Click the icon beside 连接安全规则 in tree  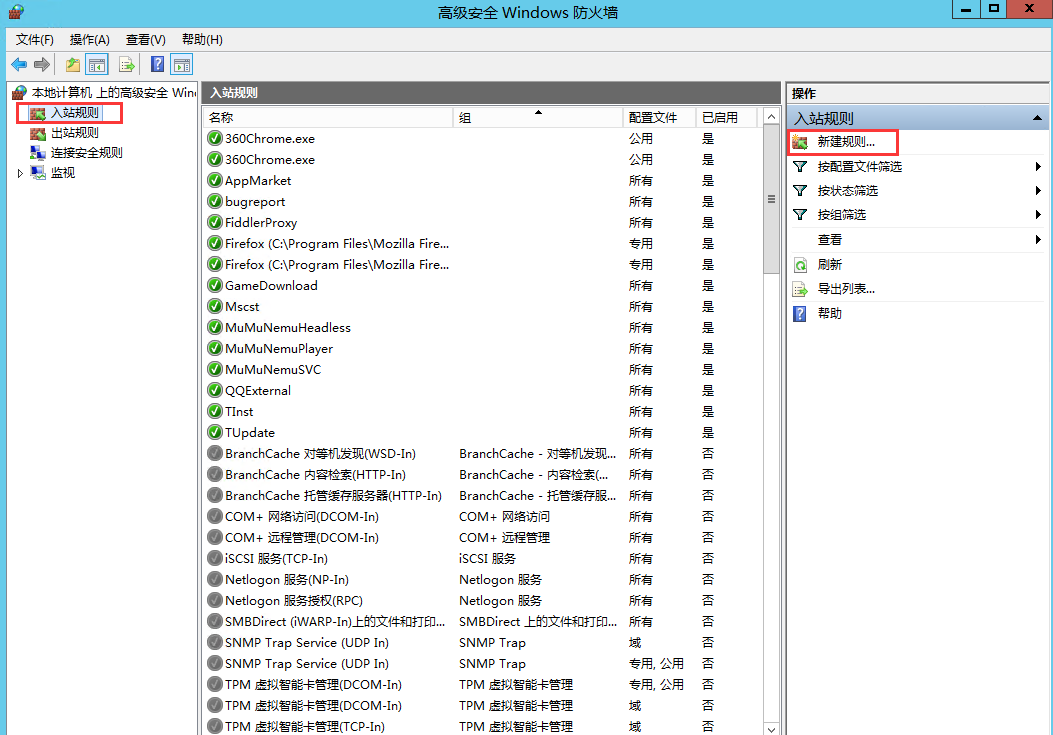[38, 153]
